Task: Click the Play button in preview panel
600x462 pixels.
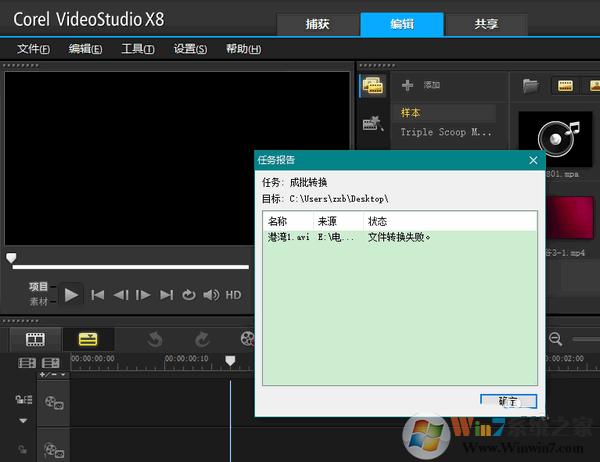Action: [71, 294]
